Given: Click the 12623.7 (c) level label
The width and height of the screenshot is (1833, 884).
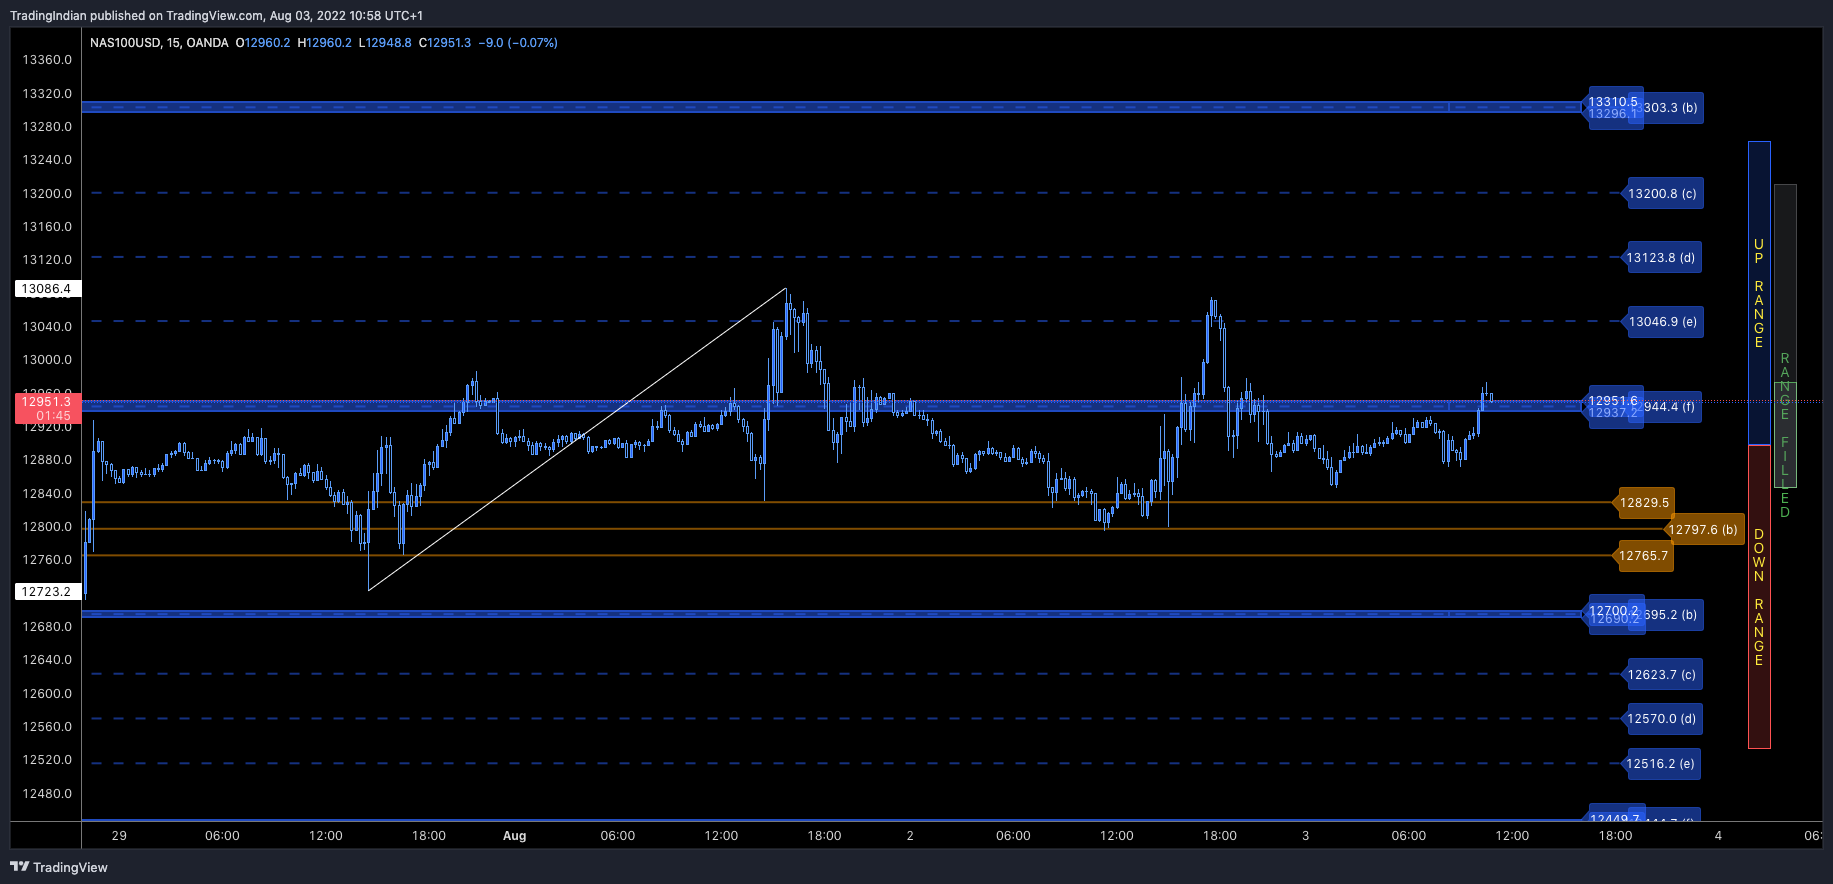Looking at the screenshot, I should pos(1661,675).
